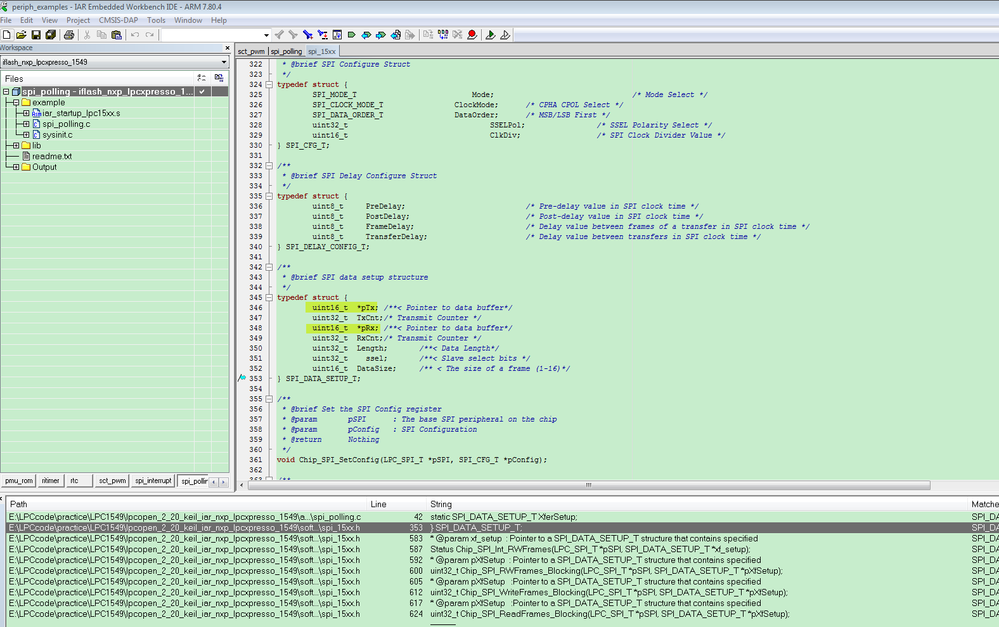
Task: Switch to the spi_polling editor tab
Action: [x=286, y=50]
